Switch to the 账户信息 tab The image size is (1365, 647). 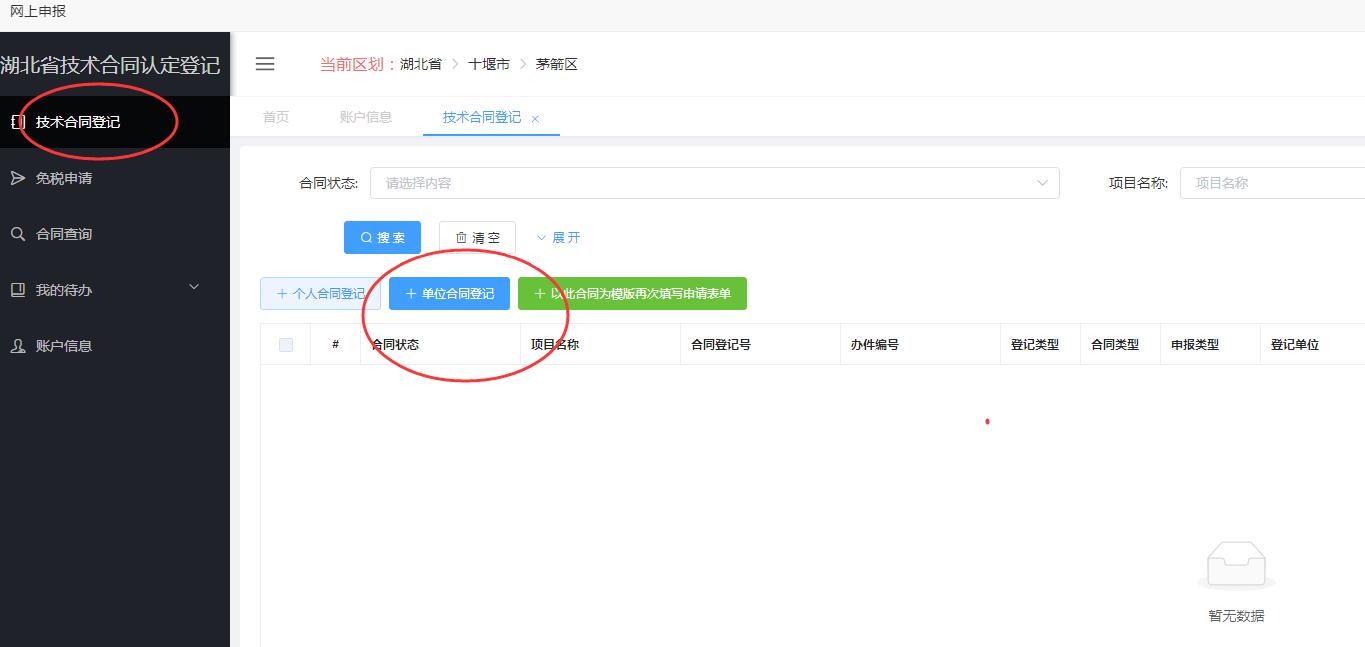point(366,117)
